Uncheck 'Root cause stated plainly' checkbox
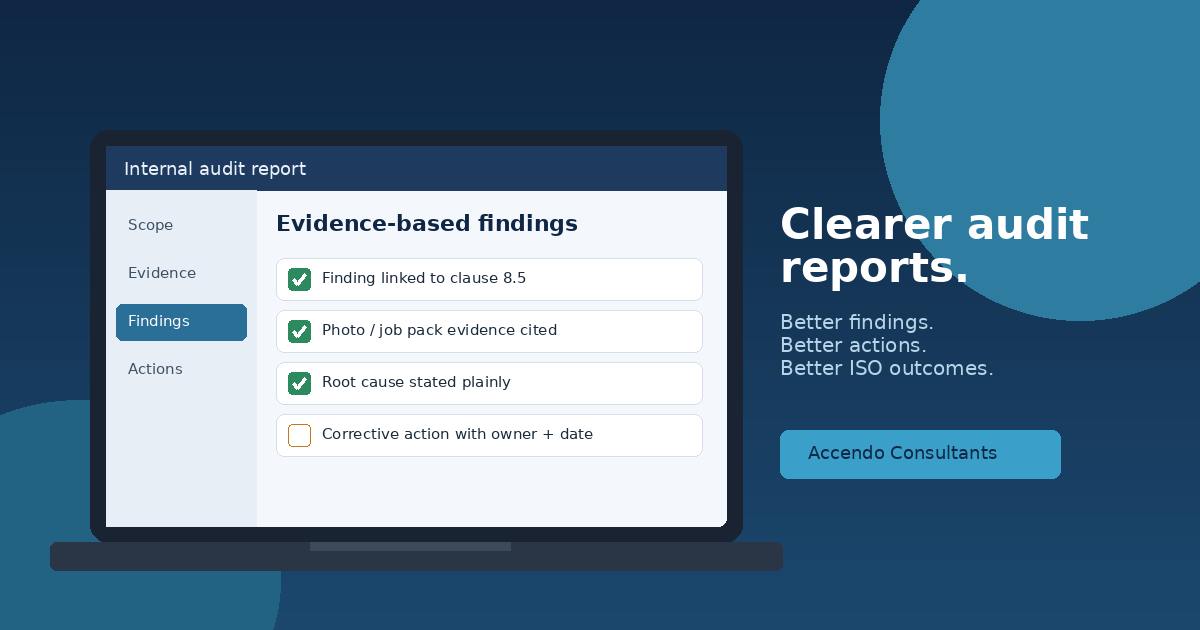The width and height of the screenshot is (1200, 630). (x=299, y=383)
